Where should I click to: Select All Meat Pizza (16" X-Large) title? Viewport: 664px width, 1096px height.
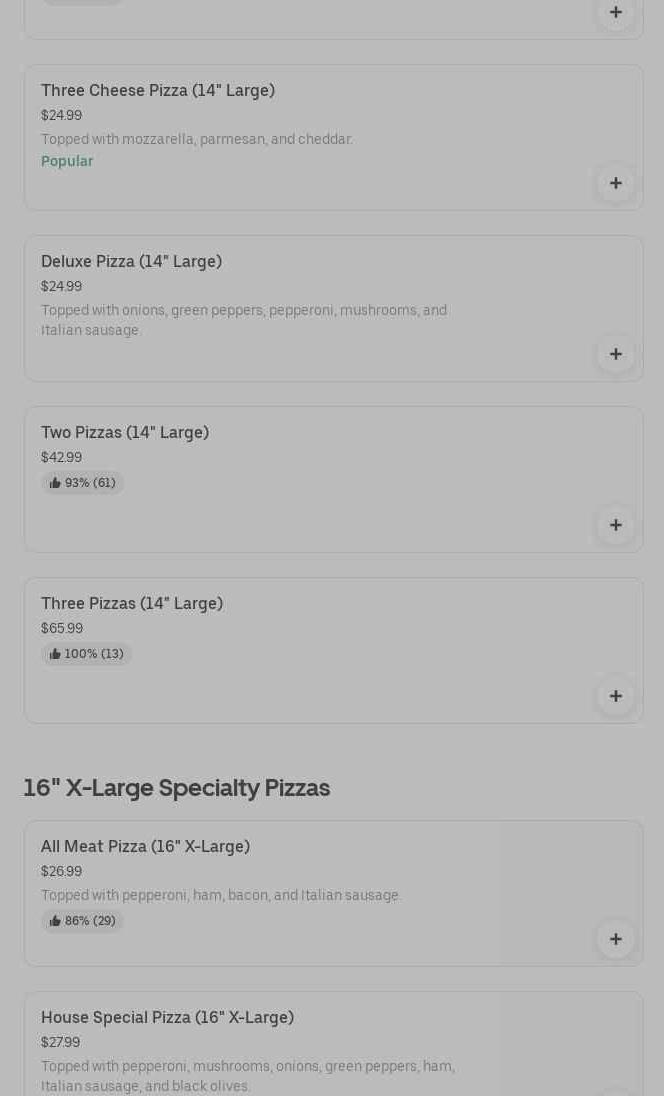(x=145, y=847)
